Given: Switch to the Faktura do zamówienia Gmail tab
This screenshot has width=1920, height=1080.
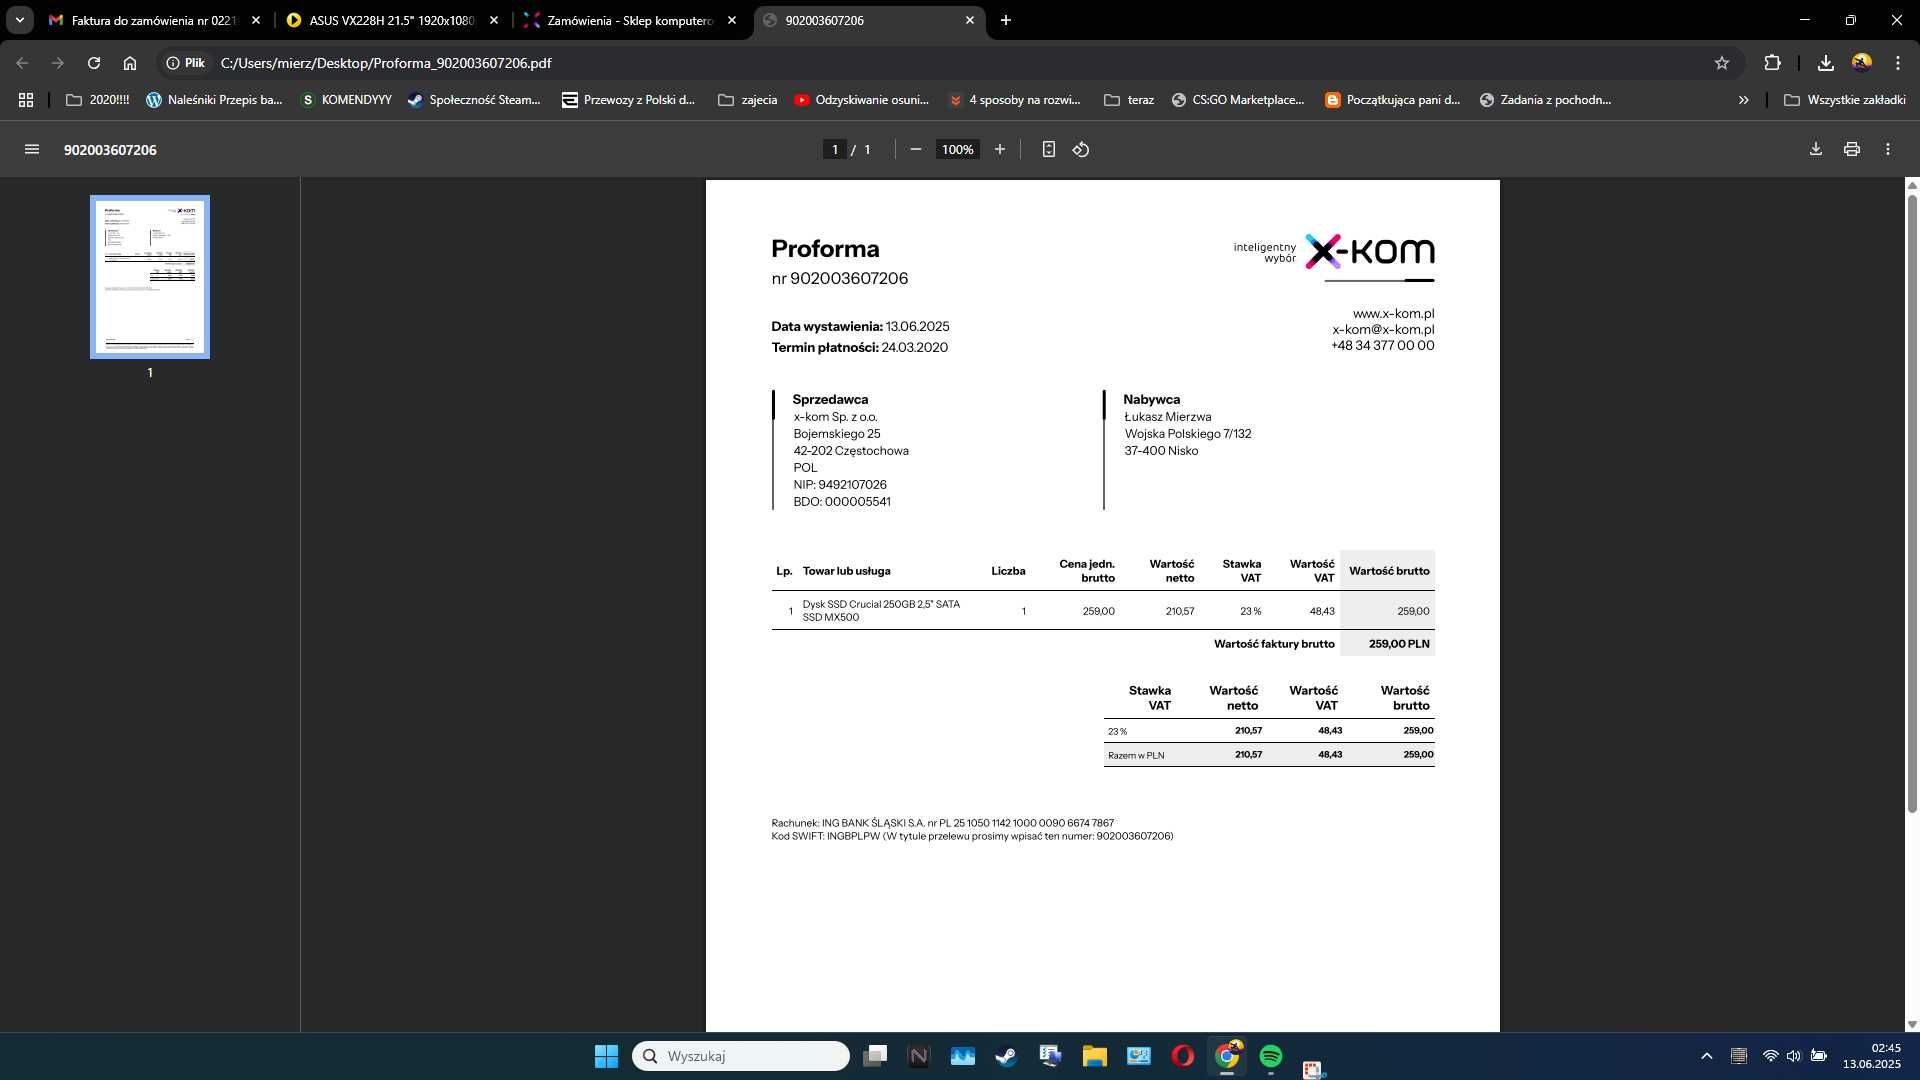Looking at the screenshot, I should [x=154, y=20].
